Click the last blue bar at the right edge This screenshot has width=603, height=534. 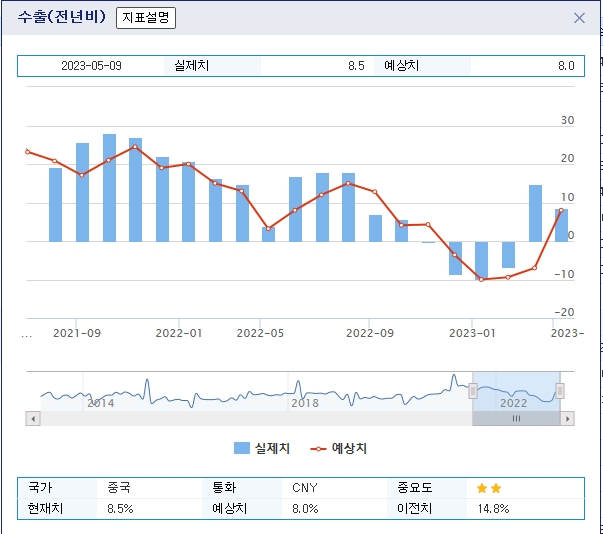tap(561, 225)
